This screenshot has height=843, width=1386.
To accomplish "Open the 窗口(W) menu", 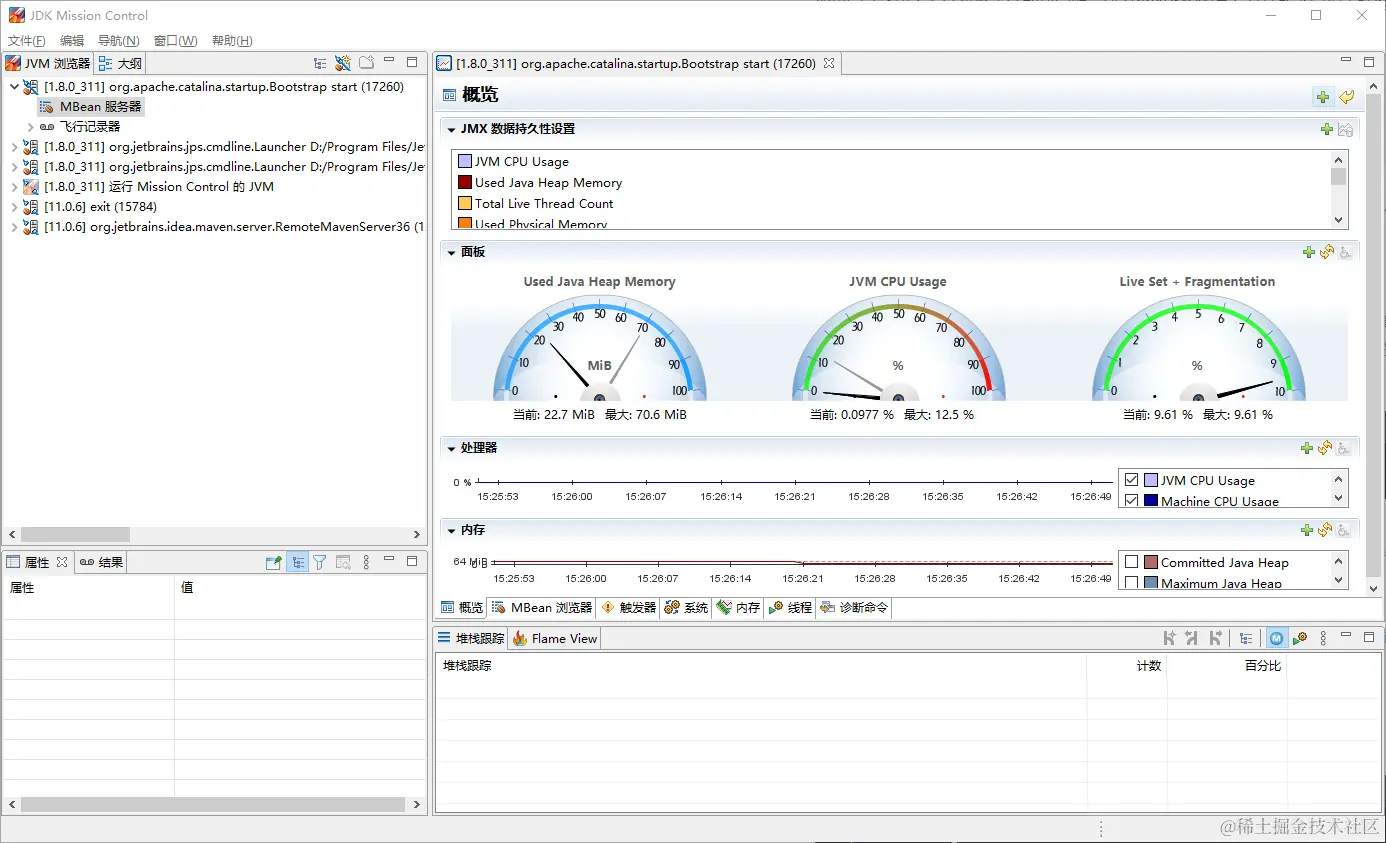I will [175, 41].
